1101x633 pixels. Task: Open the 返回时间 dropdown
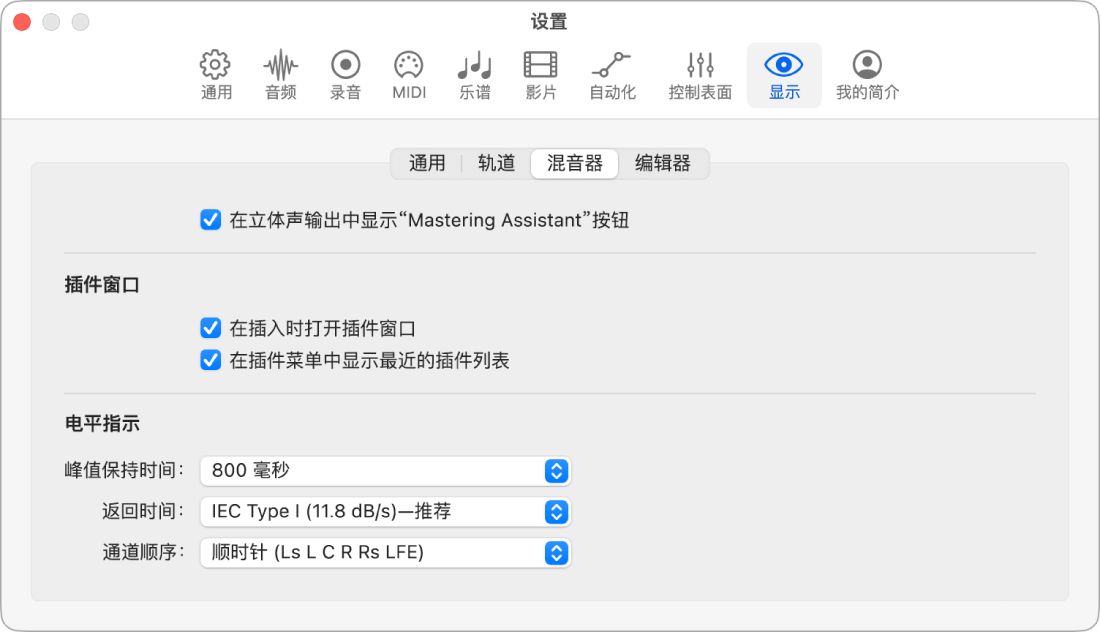(x=385, y=512)
